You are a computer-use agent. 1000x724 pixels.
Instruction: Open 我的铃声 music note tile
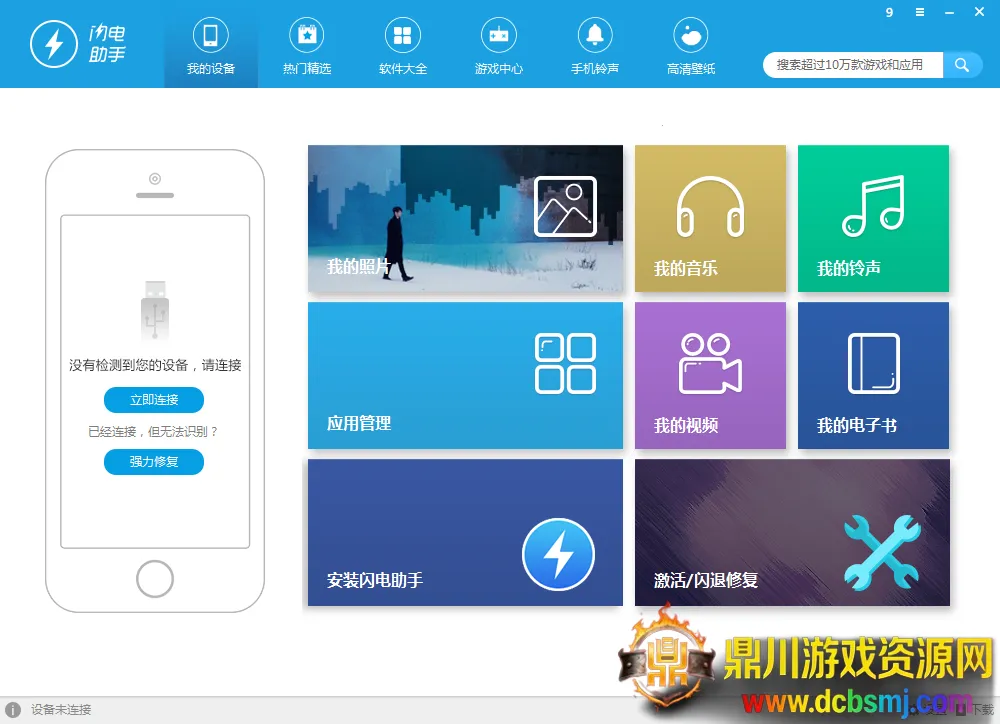pyautogui.click(x=873, y=218)
